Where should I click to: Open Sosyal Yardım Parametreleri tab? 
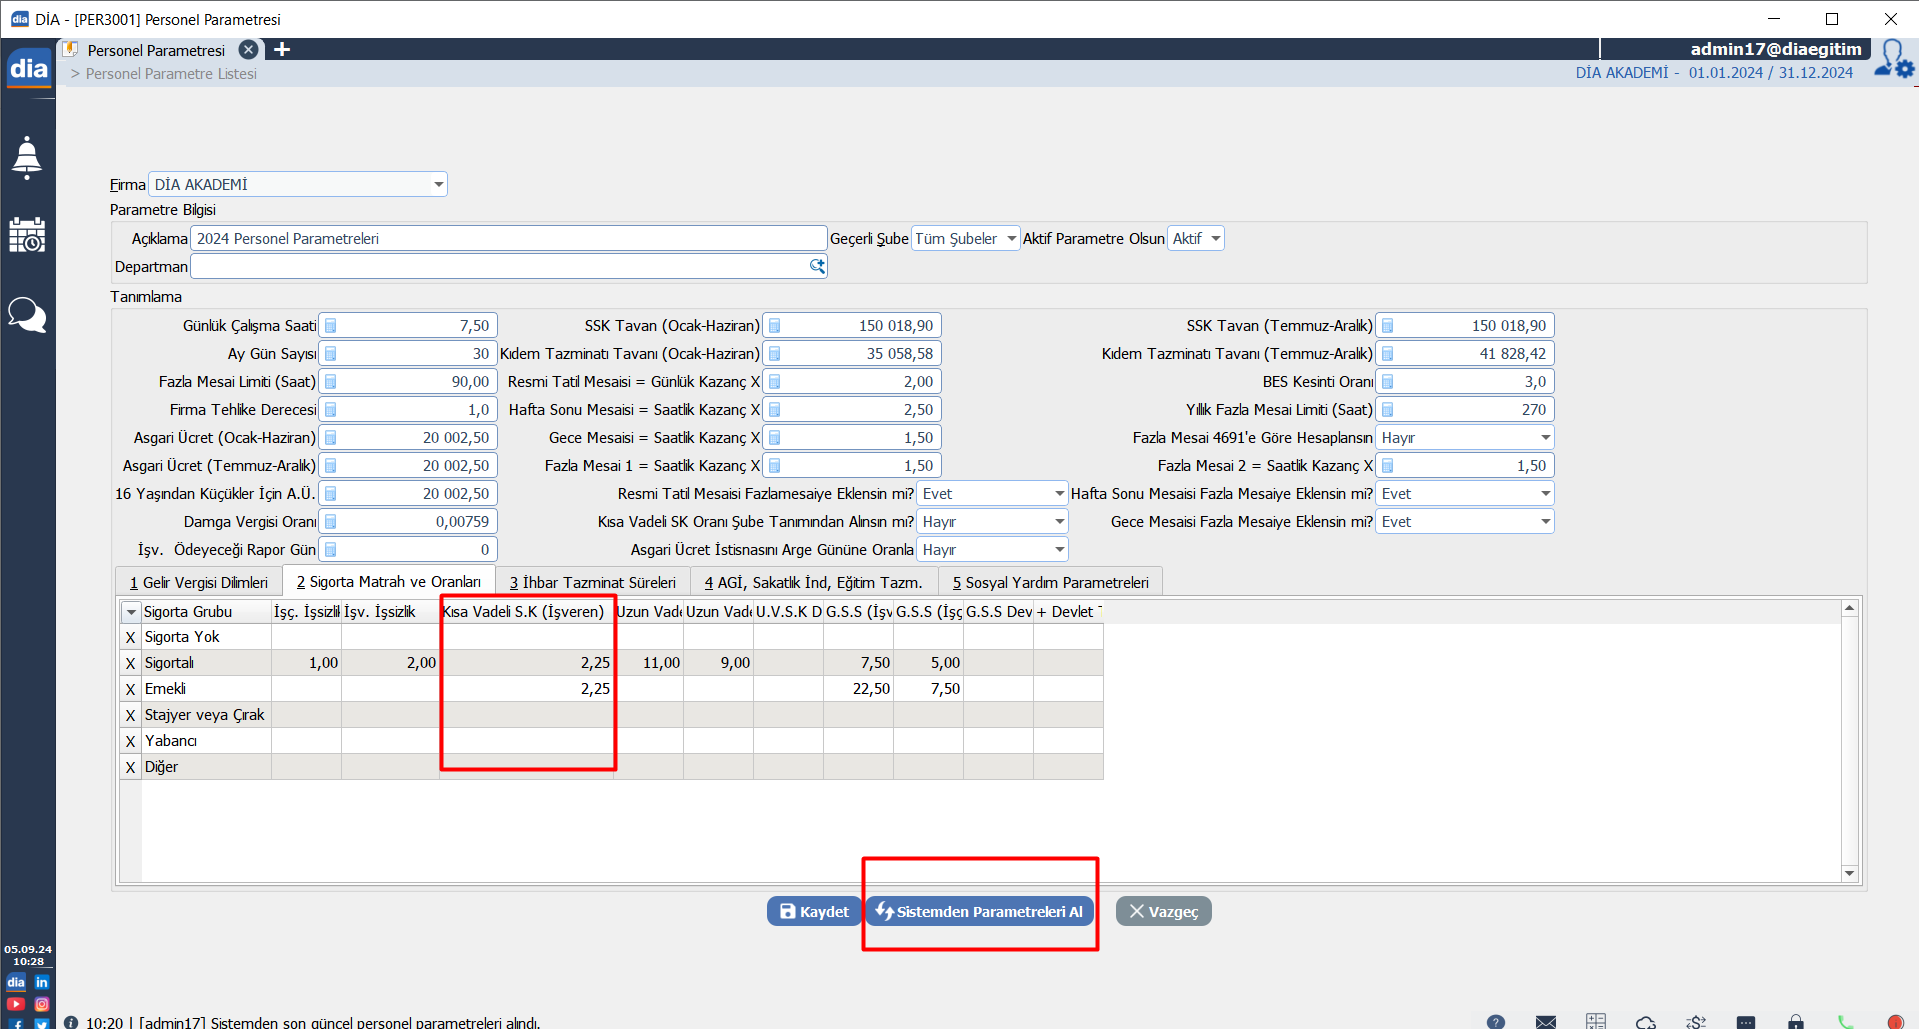[1050, 582]
